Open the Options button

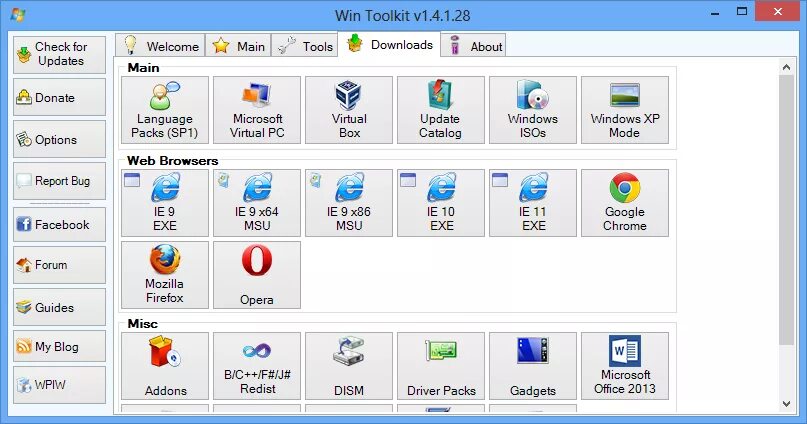(59, 139)
